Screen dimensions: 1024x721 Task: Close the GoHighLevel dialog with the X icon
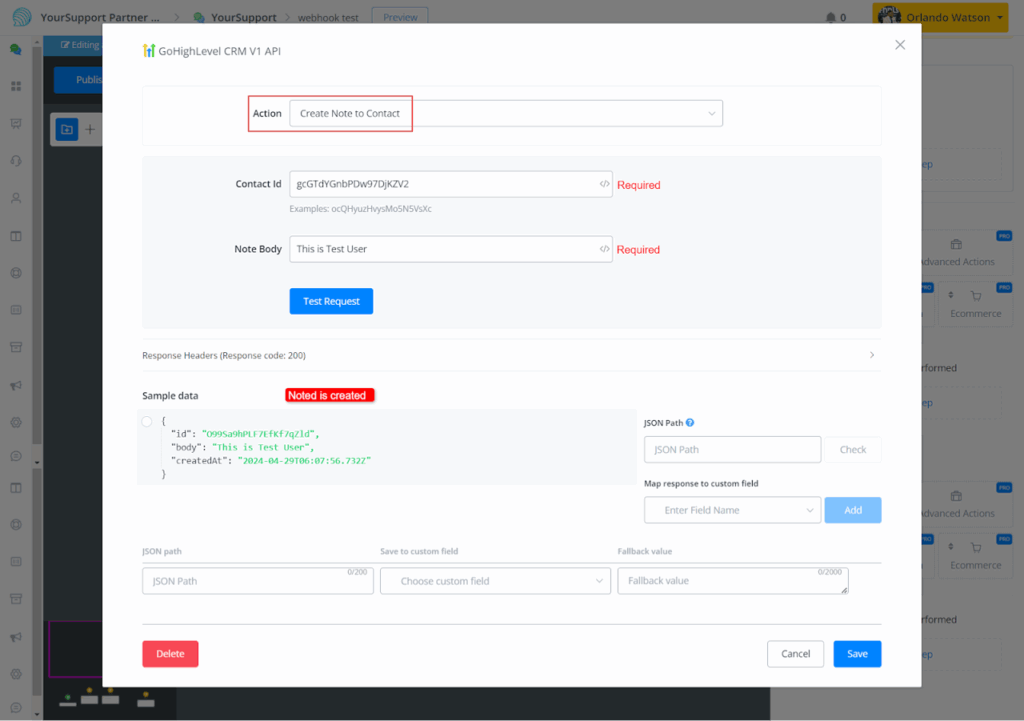pos(900,45)
